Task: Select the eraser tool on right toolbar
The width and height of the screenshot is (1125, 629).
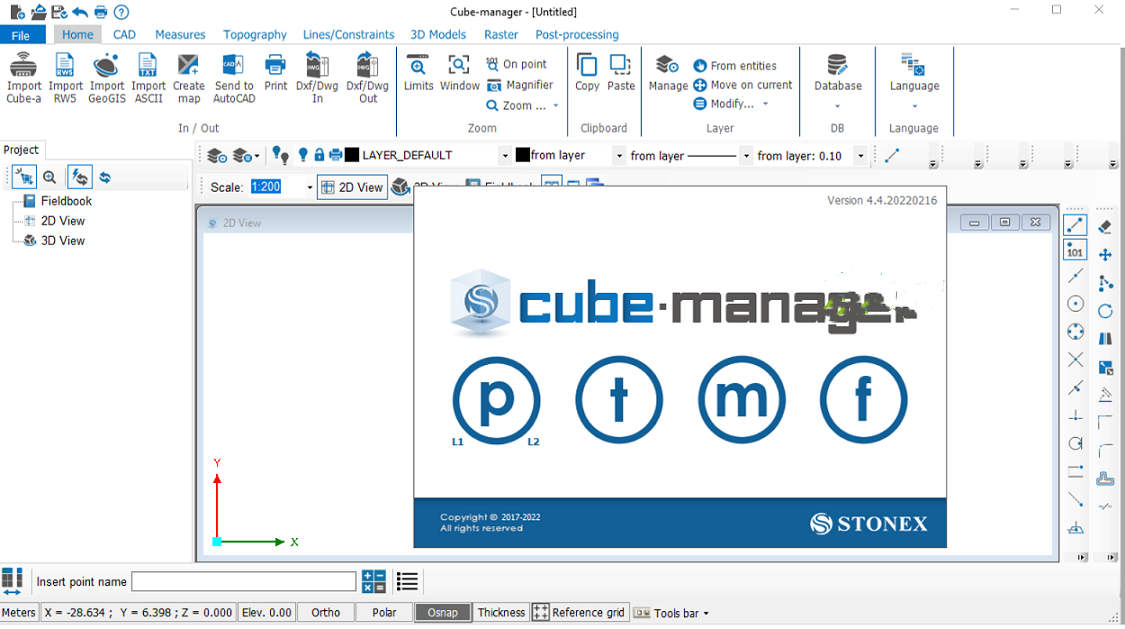Action: tap(1105, 227)
